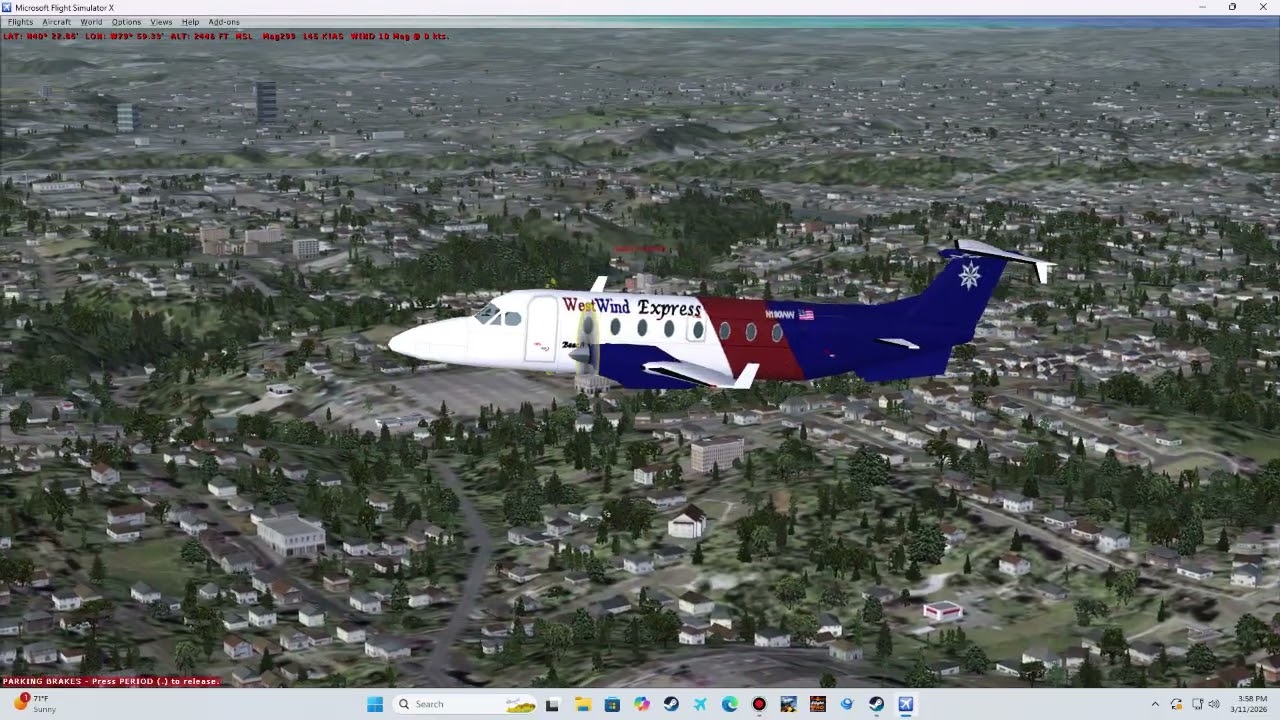The width and height of the screenshot is (1280, 720).
Task: Open the Help menu
Action: [190, 22]
